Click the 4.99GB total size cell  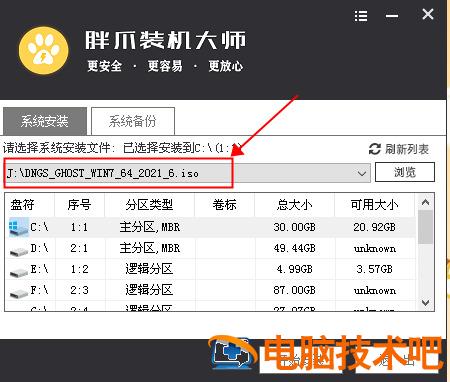[294, 269]
